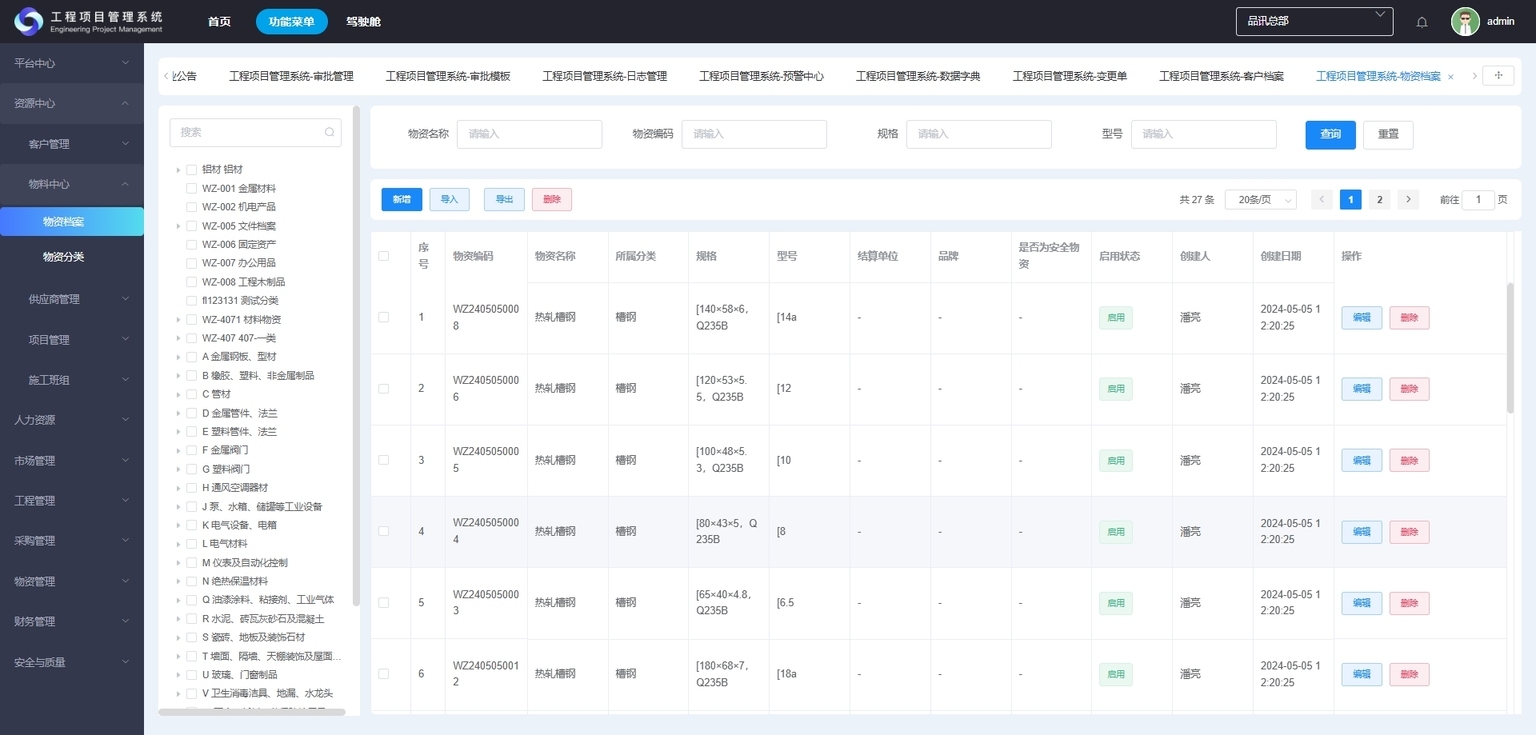This screenshot has height=735, width=1536.
Task: Click the 物资名称 input field
Action: point(529,134)
